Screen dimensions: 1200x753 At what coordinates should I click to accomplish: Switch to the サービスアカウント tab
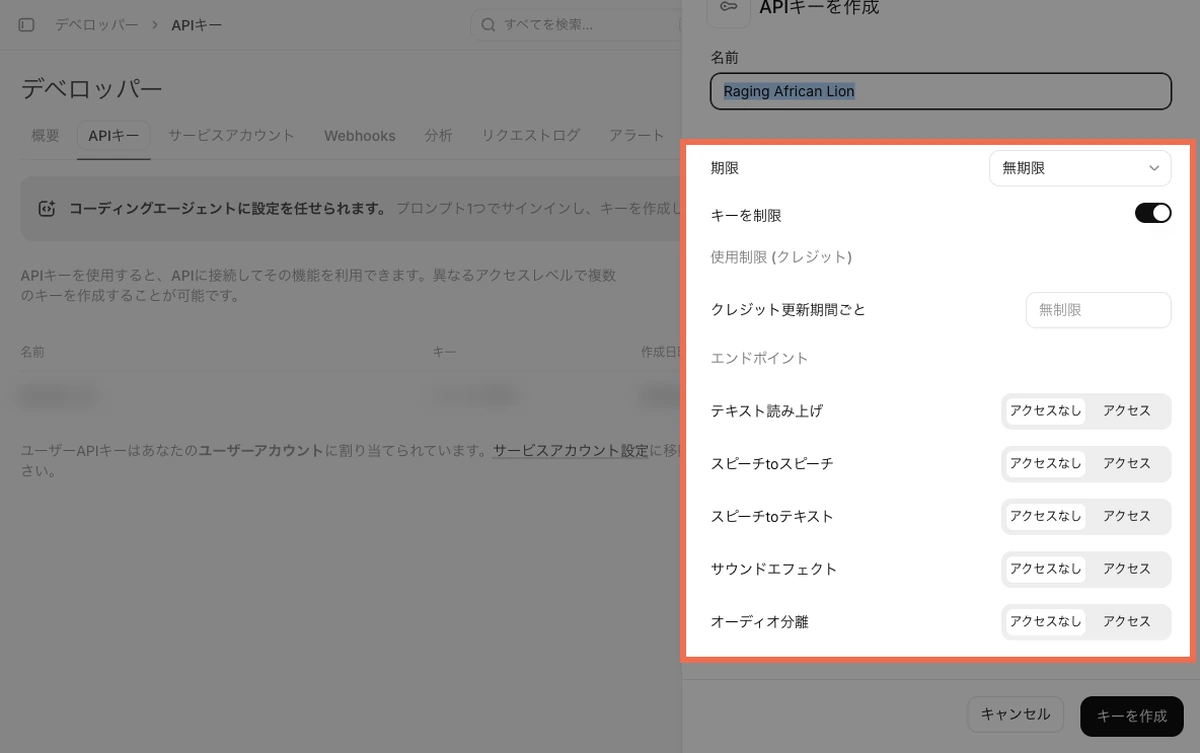(231, 135)
